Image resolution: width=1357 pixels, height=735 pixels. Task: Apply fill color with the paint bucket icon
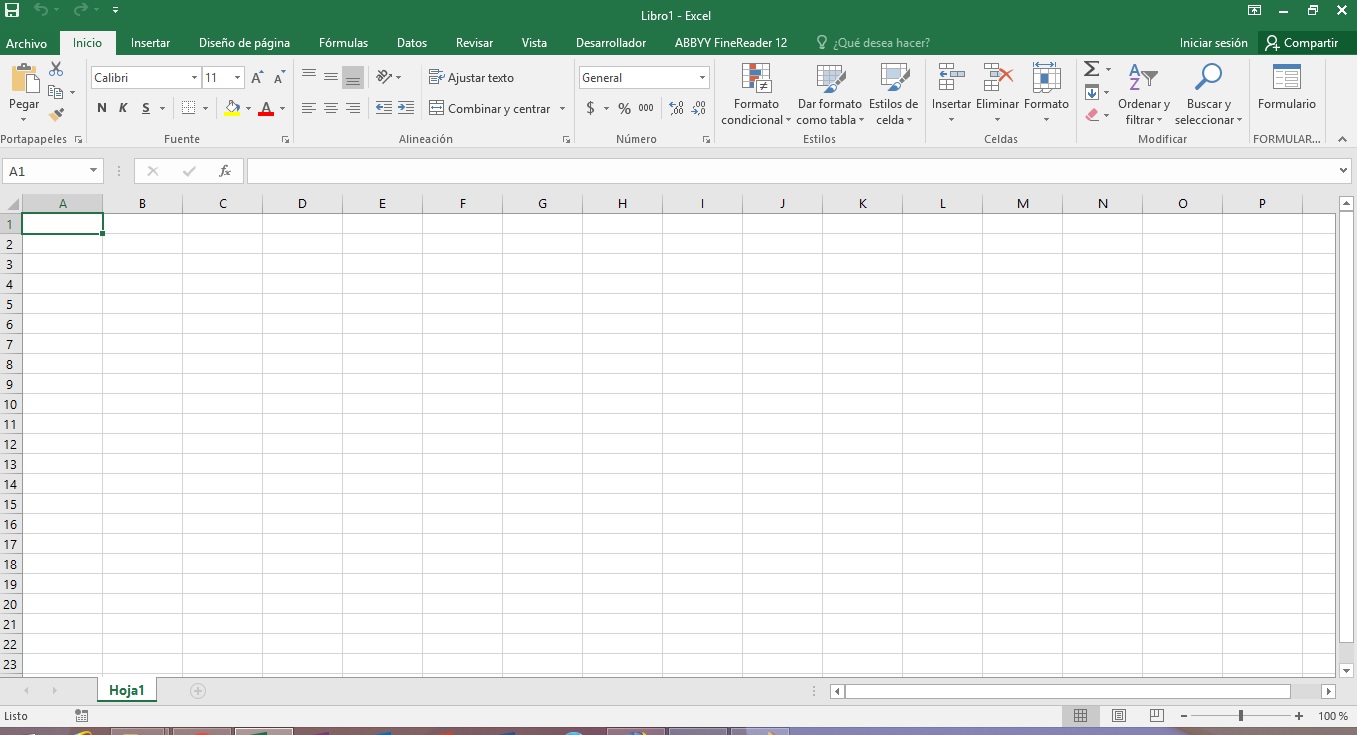(x=232, y=107)
